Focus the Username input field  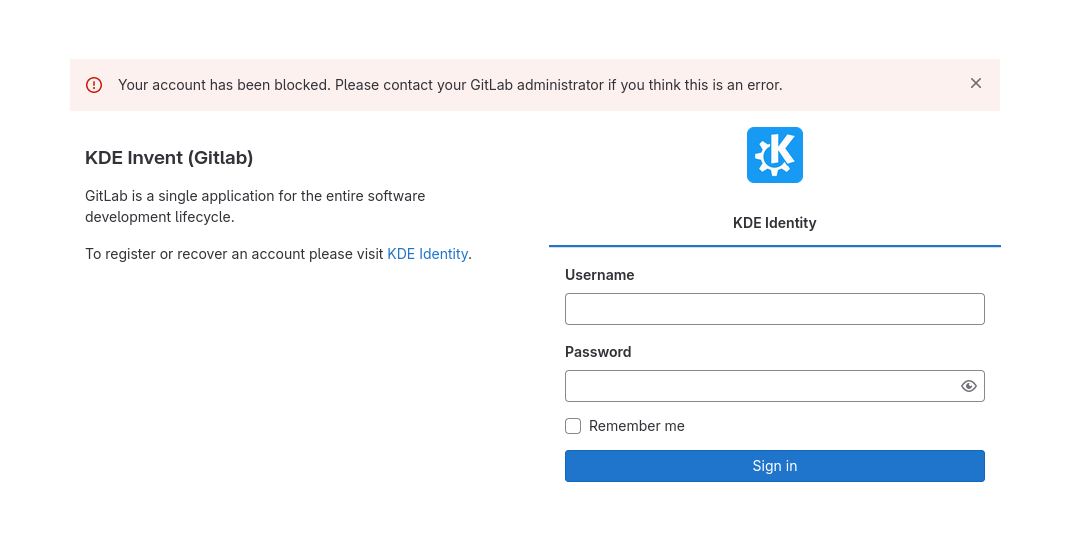point(774,309)
